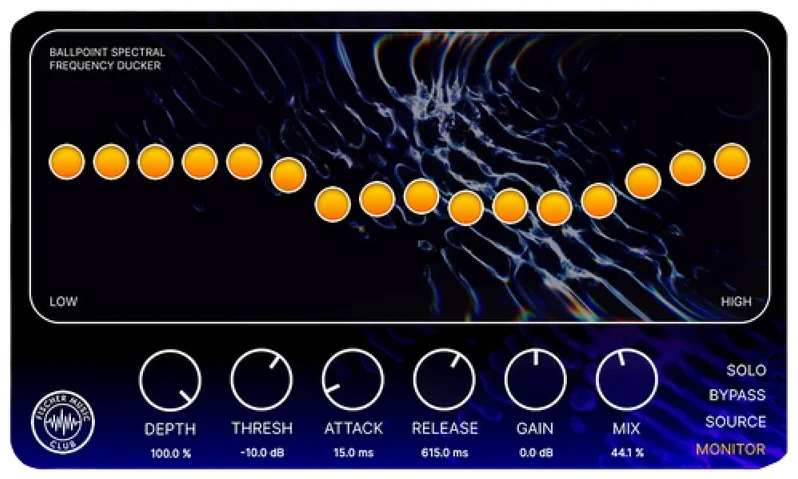Select the eighth orange band ball from left
798x479 pixels.
377,199
